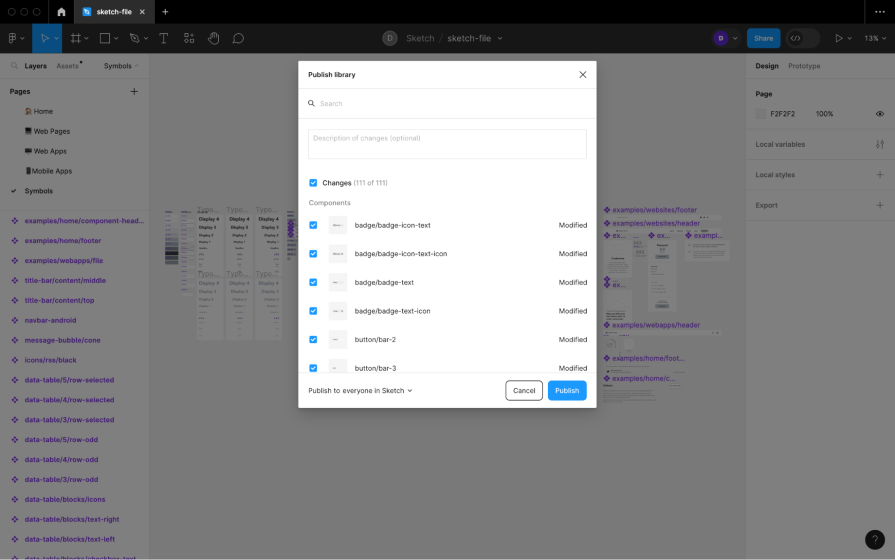Screen dimensions: 895x560
Task: Open the Resources tool in toolbar
Action: [188, 38]
